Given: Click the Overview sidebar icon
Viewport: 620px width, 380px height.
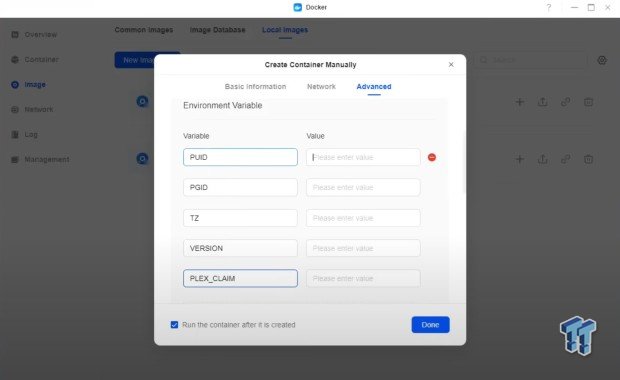Looking at the screenshot, I should point(15,34).
